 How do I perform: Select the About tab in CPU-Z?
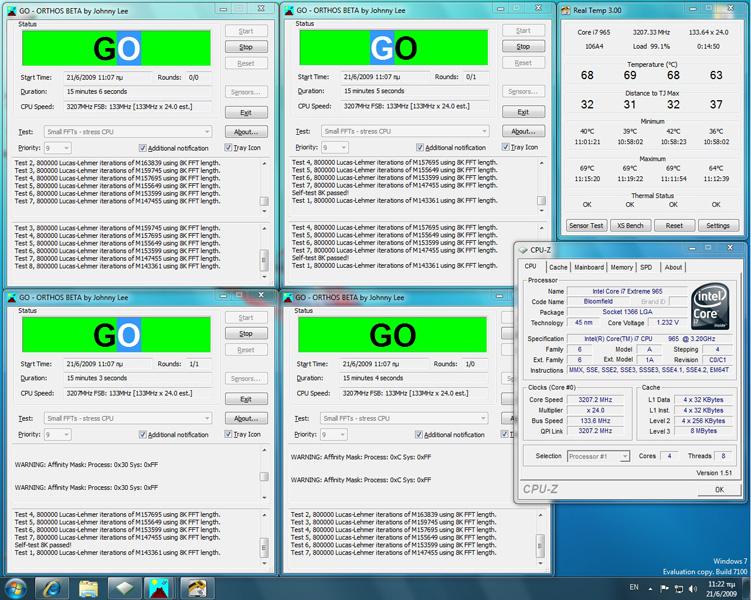point(673,267)
